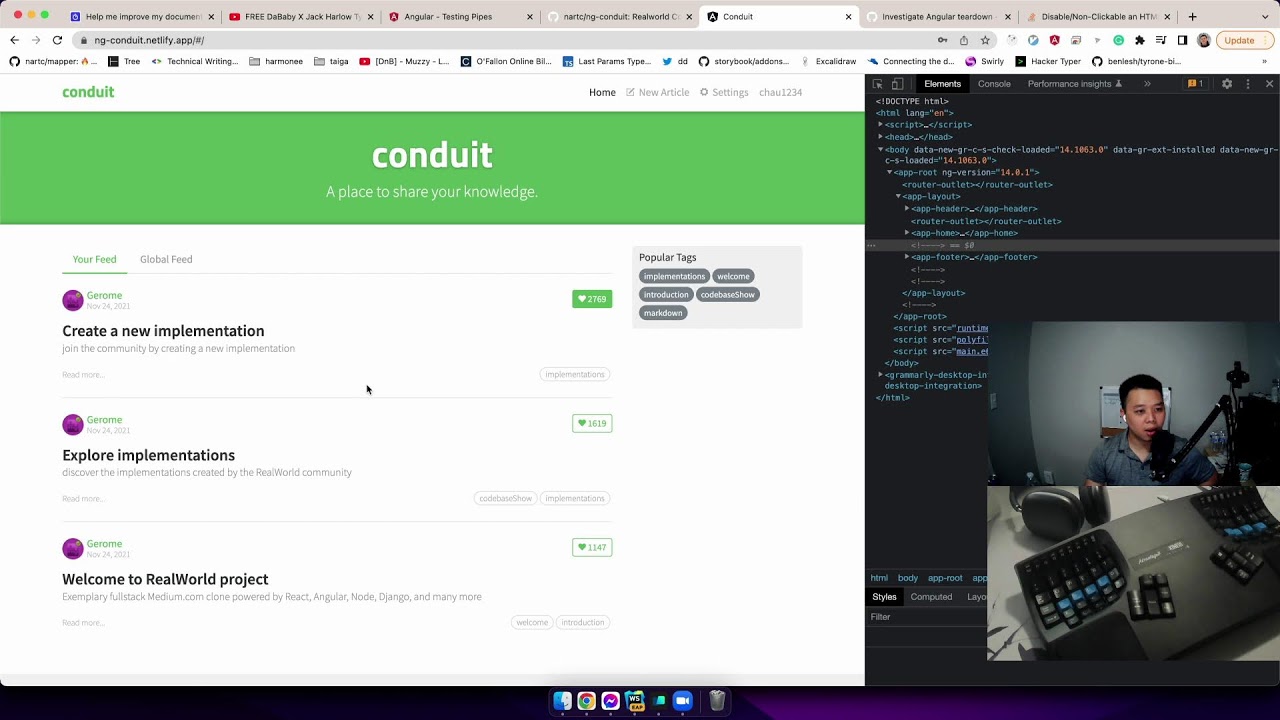Filter by the markdown popular tag
Viewport: 1280px width, 720px height.
point(663,313)
